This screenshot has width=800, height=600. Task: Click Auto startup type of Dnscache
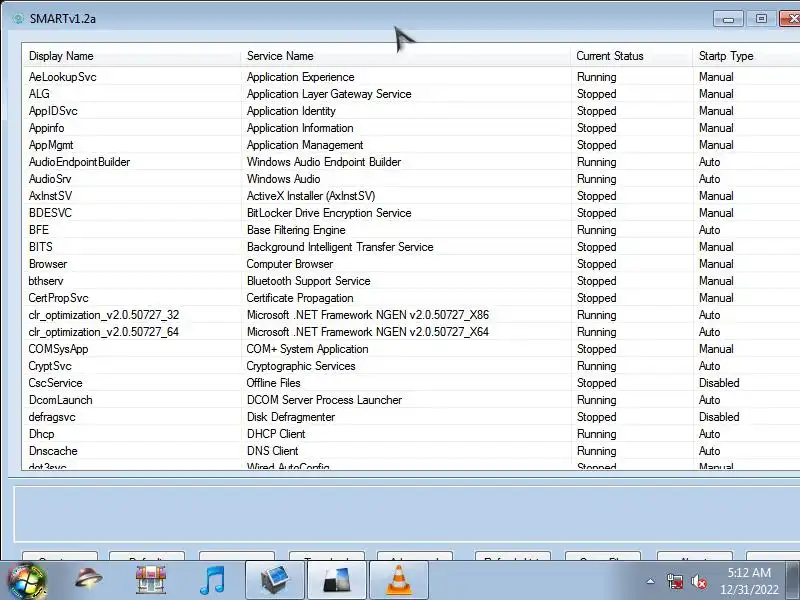click(x=709, y=451)
